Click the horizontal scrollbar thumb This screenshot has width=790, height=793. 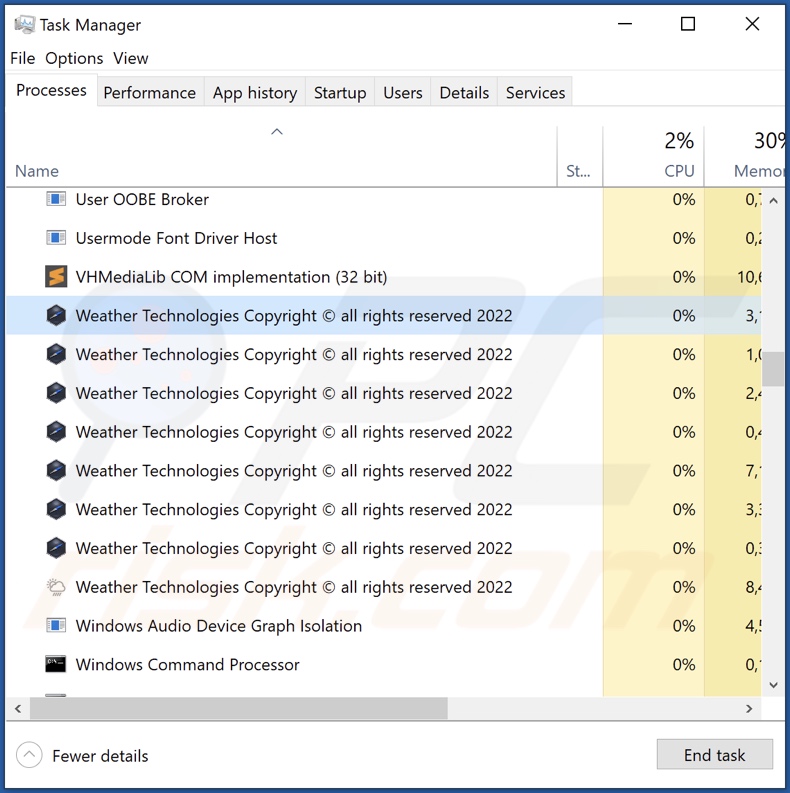[239, 708]
